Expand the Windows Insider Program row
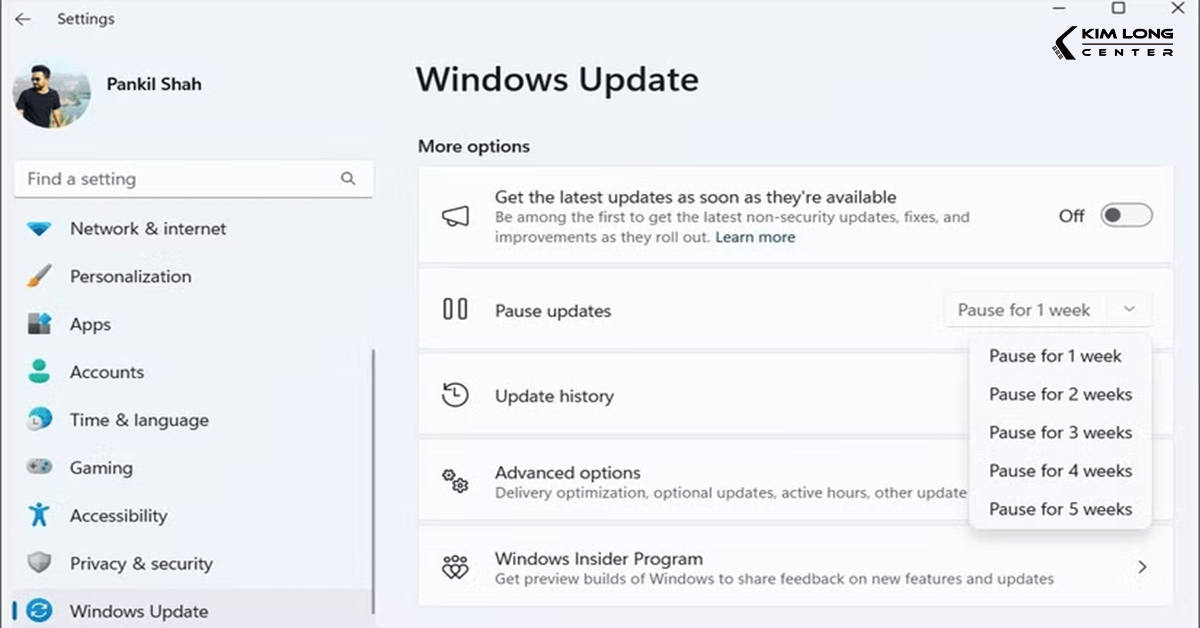The image size is (1200, 628). coord(1141,566)
